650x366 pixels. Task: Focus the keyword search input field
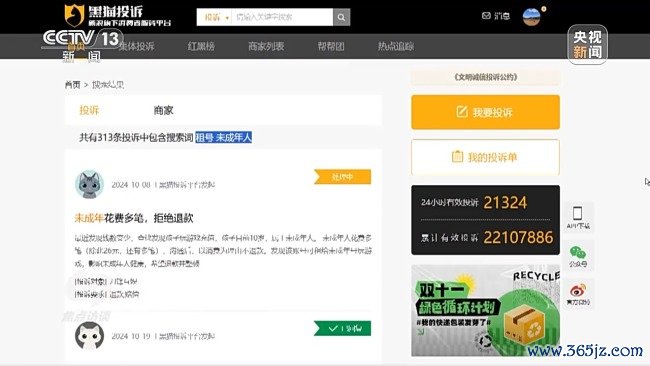[x=282, y=17]
